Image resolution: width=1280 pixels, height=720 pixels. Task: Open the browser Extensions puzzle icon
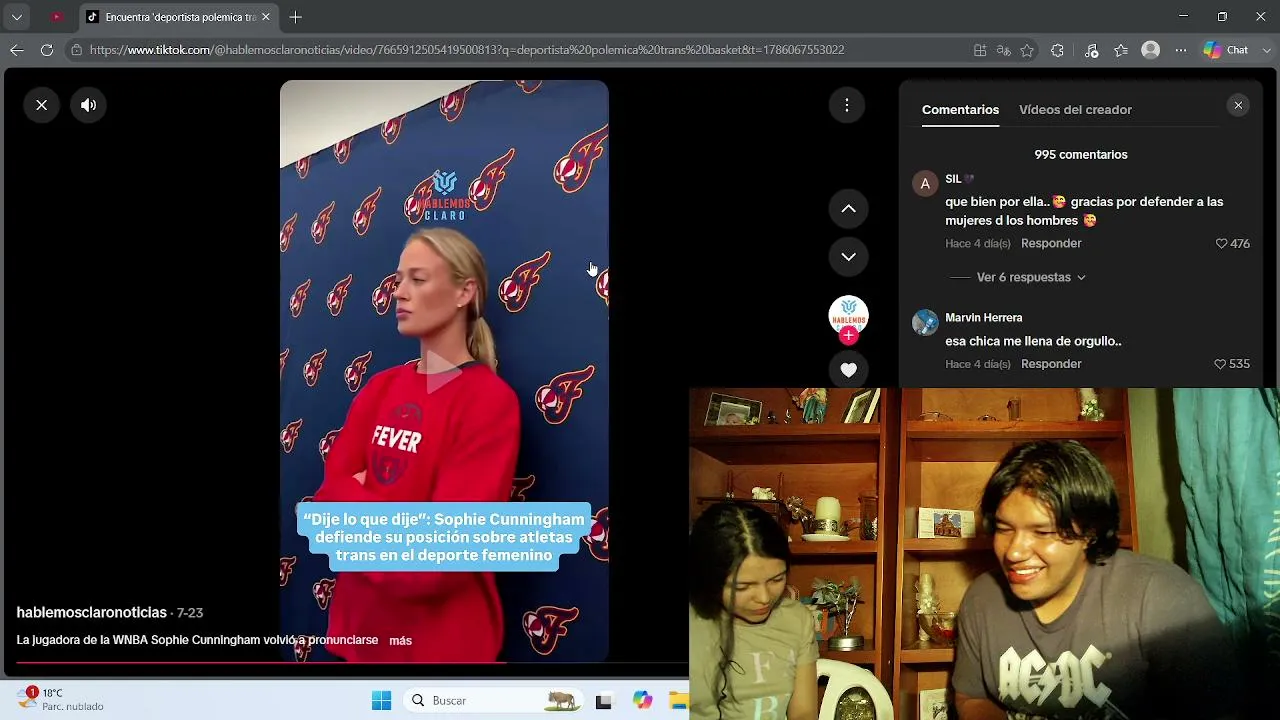[x=1057, y=50]
